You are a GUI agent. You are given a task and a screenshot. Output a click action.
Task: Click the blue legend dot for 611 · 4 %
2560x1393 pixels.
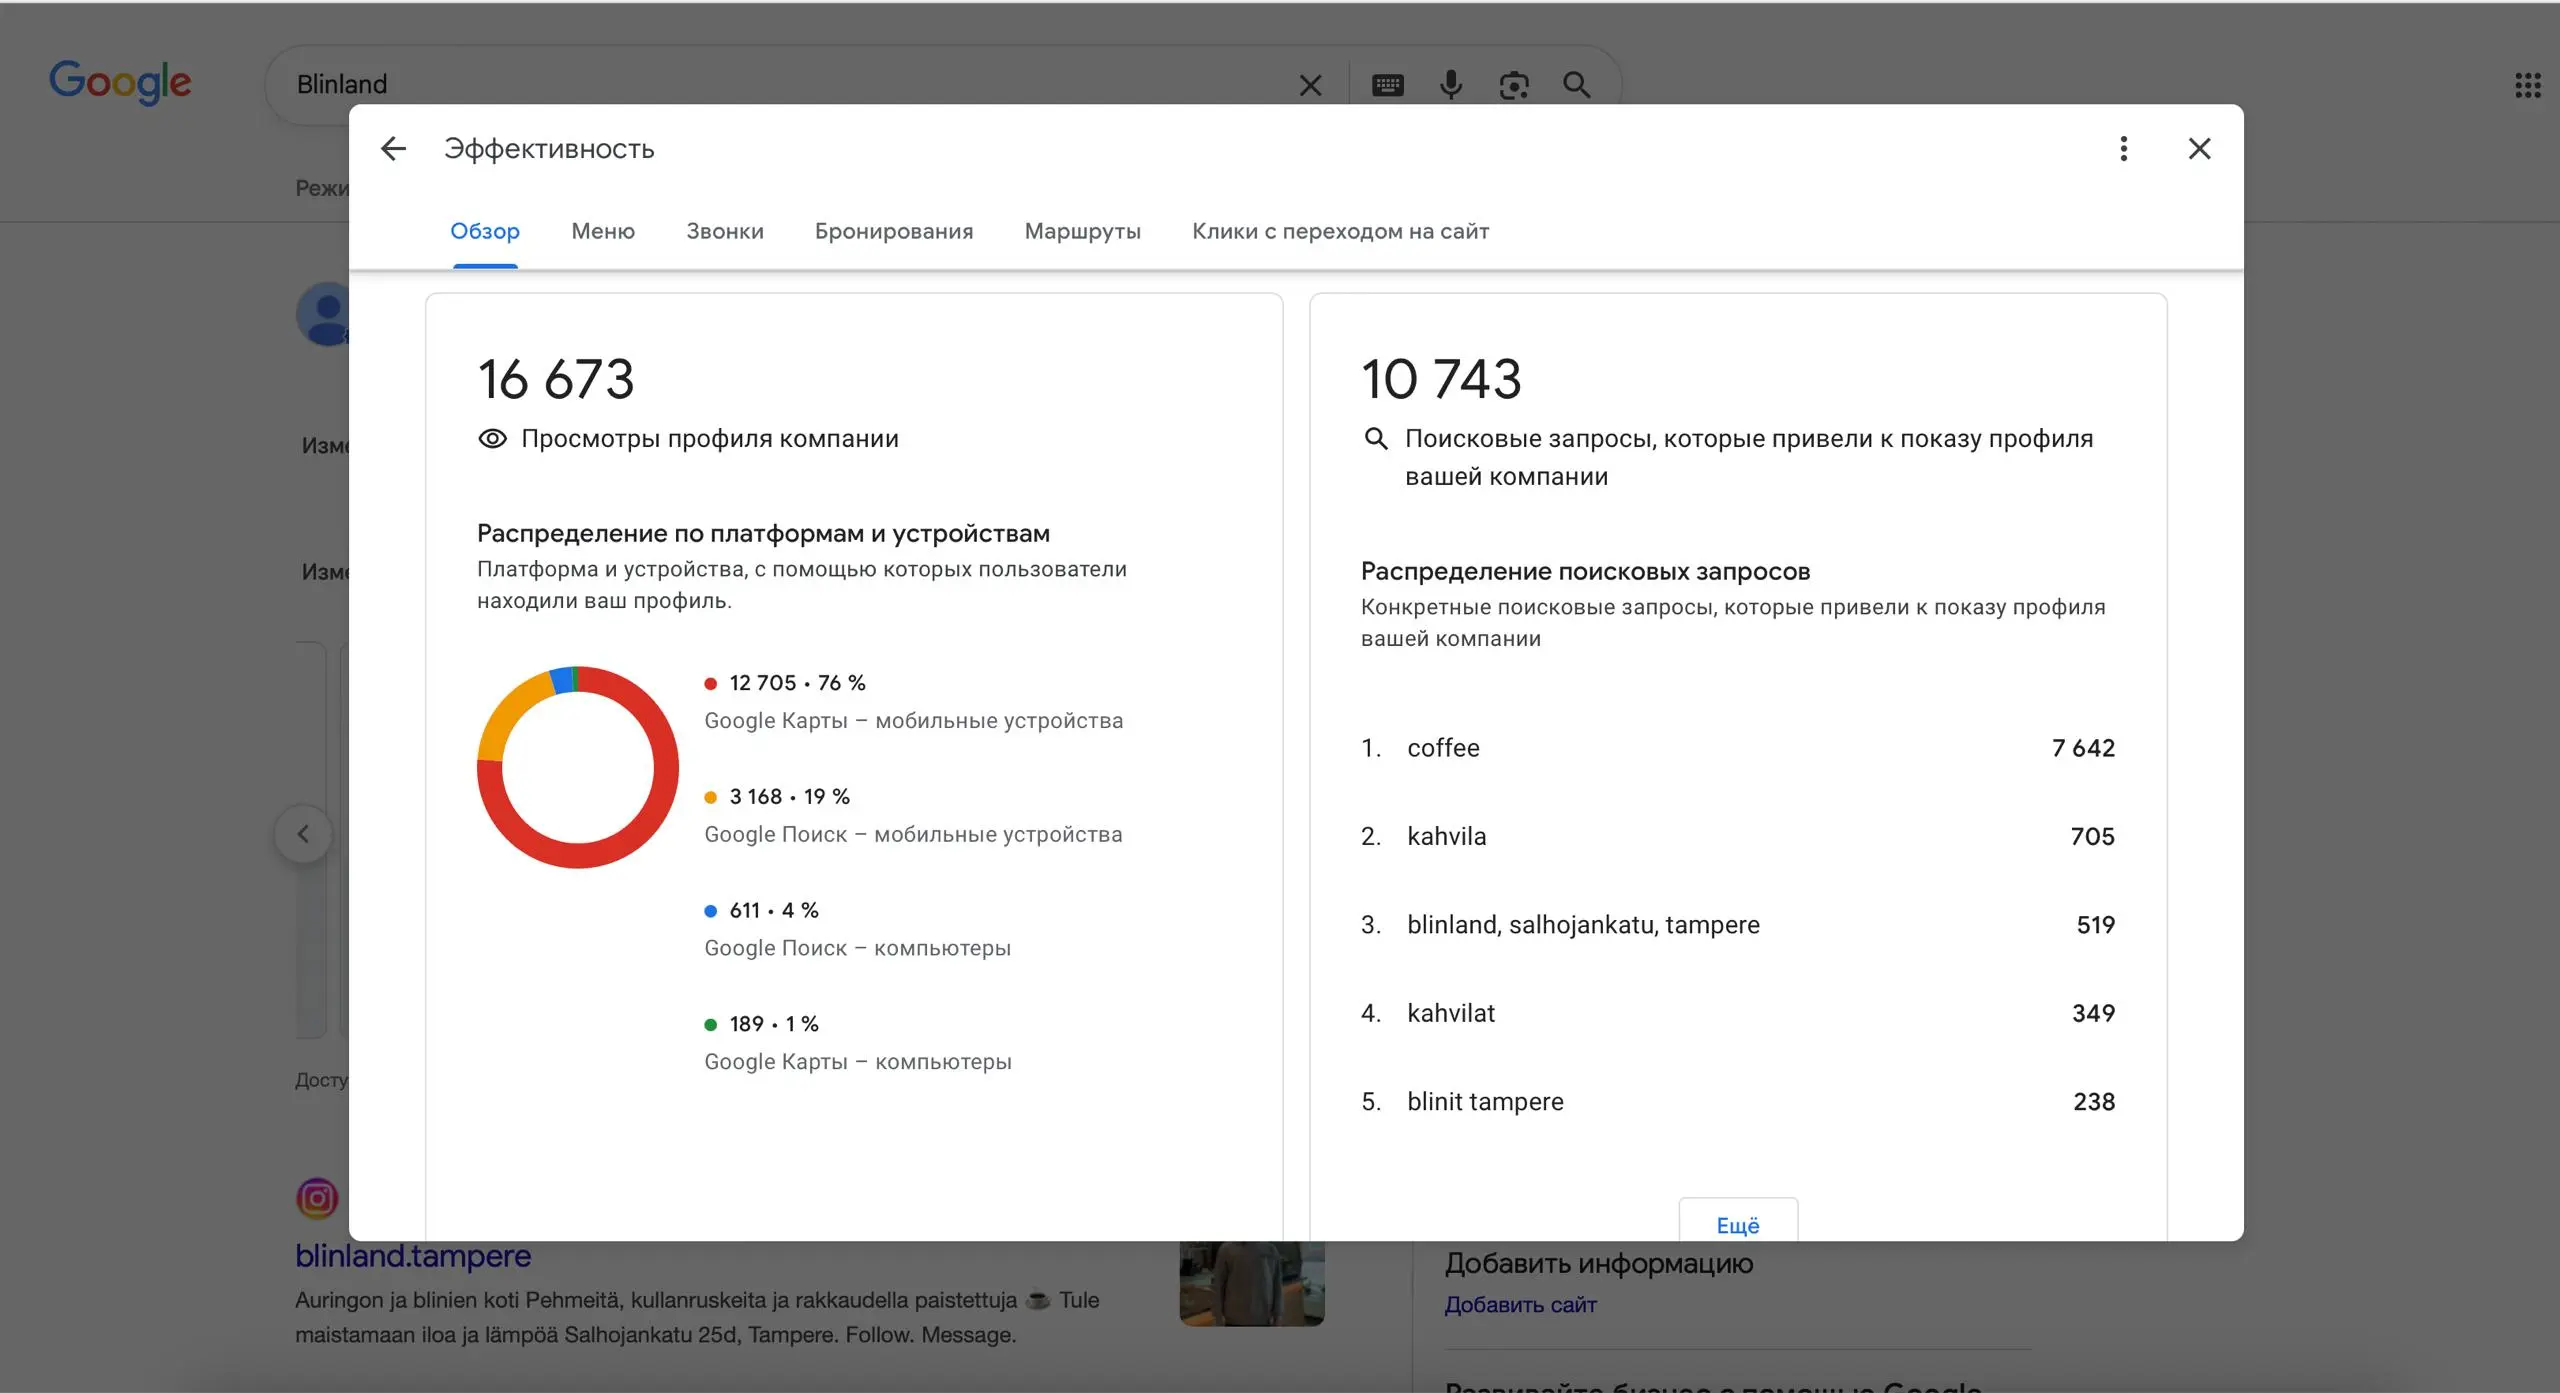click(711, 911)
